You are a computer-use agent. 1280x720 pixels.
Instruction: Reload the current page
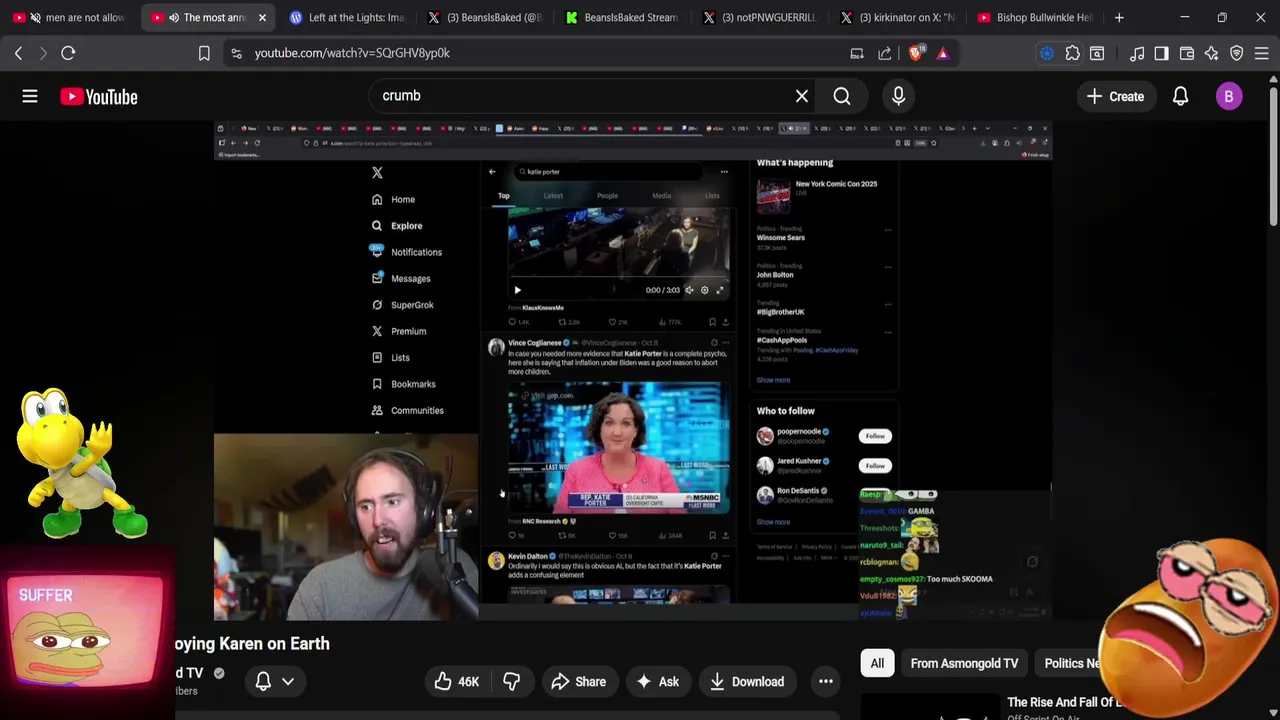68,53
